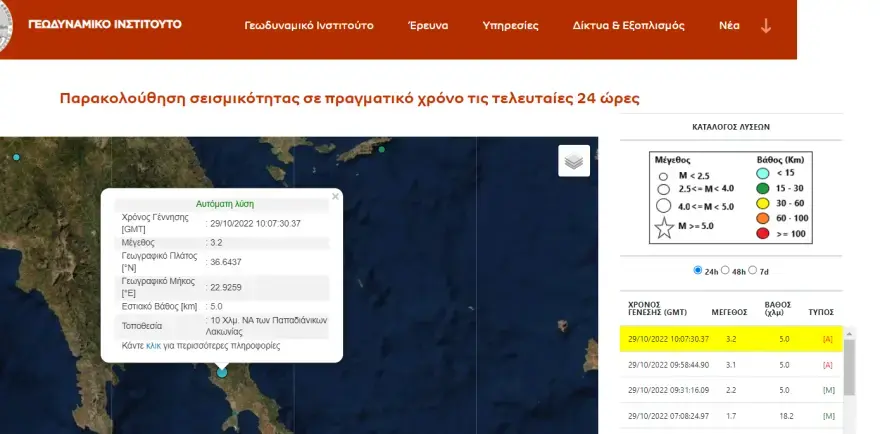Open the Έρευνα menu
880x434 pixels.
coord(428,26)
